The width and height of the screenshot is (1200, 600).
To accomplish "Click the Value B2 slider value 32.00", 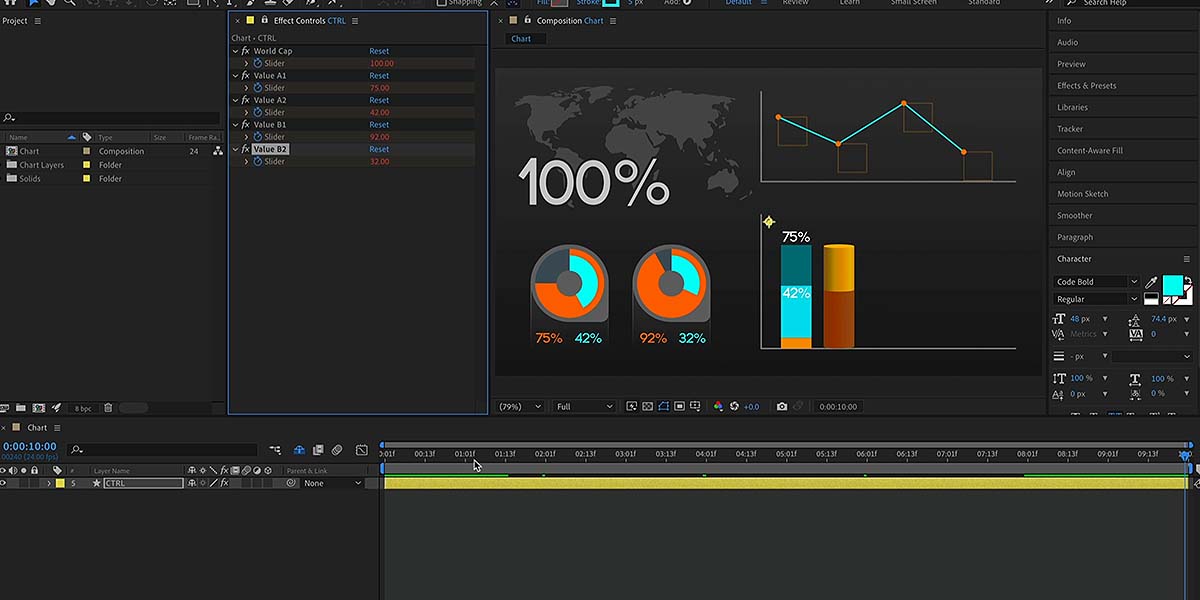I will pos(379,161).
